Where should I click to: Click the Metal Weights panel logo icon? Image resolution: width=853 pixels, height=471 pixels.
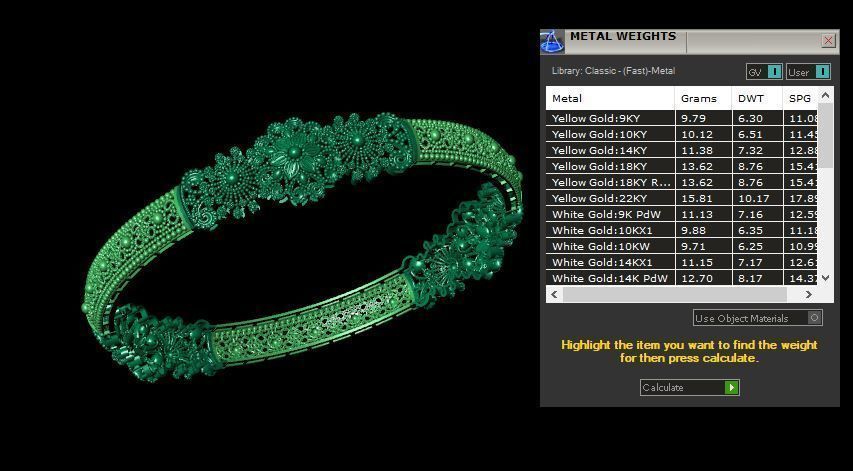coord(552,42)
